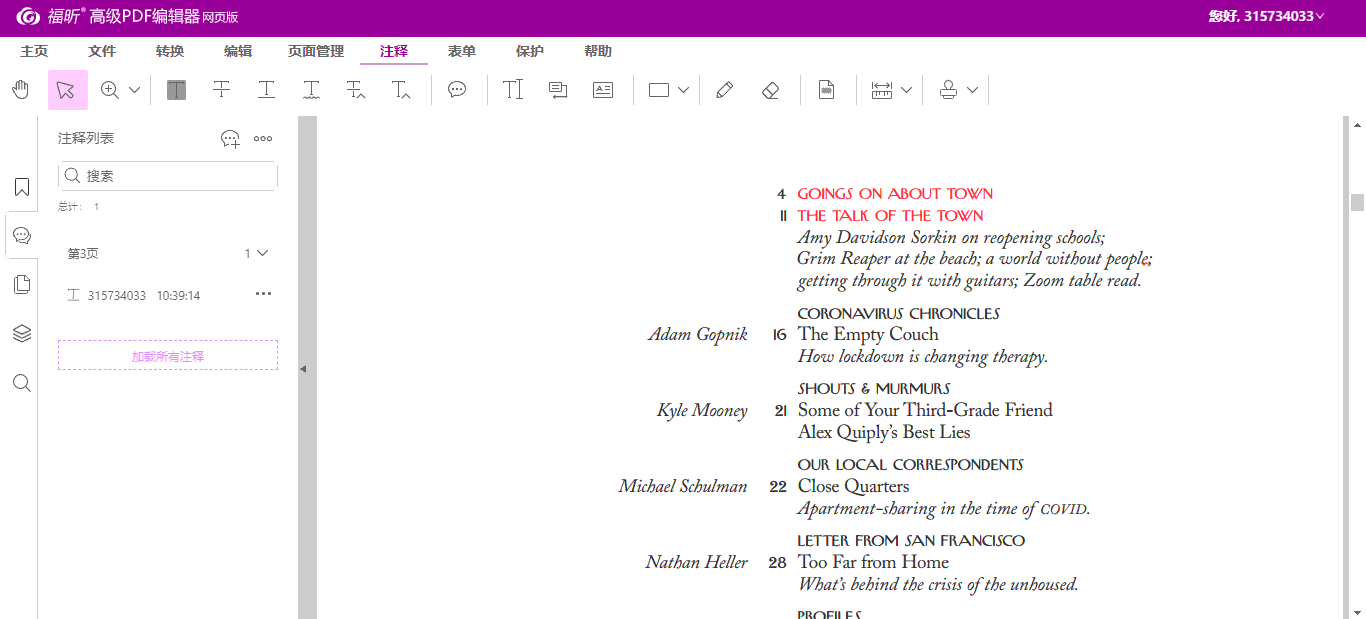Add a sticky note comment
Image resolution: width=1366 pixels, height=619 pixels.
click(x=457, y=90)
